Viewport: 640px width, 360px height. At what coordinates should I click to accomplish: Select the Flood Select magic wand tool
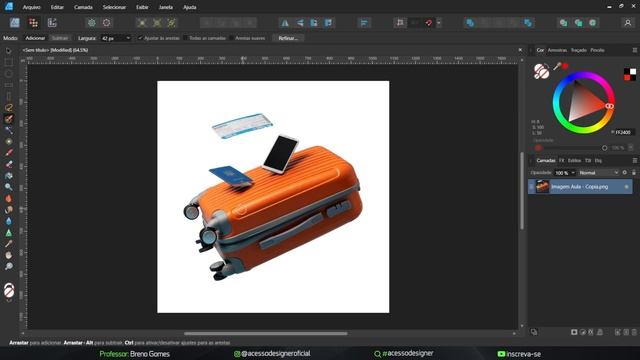pos(9,130)
